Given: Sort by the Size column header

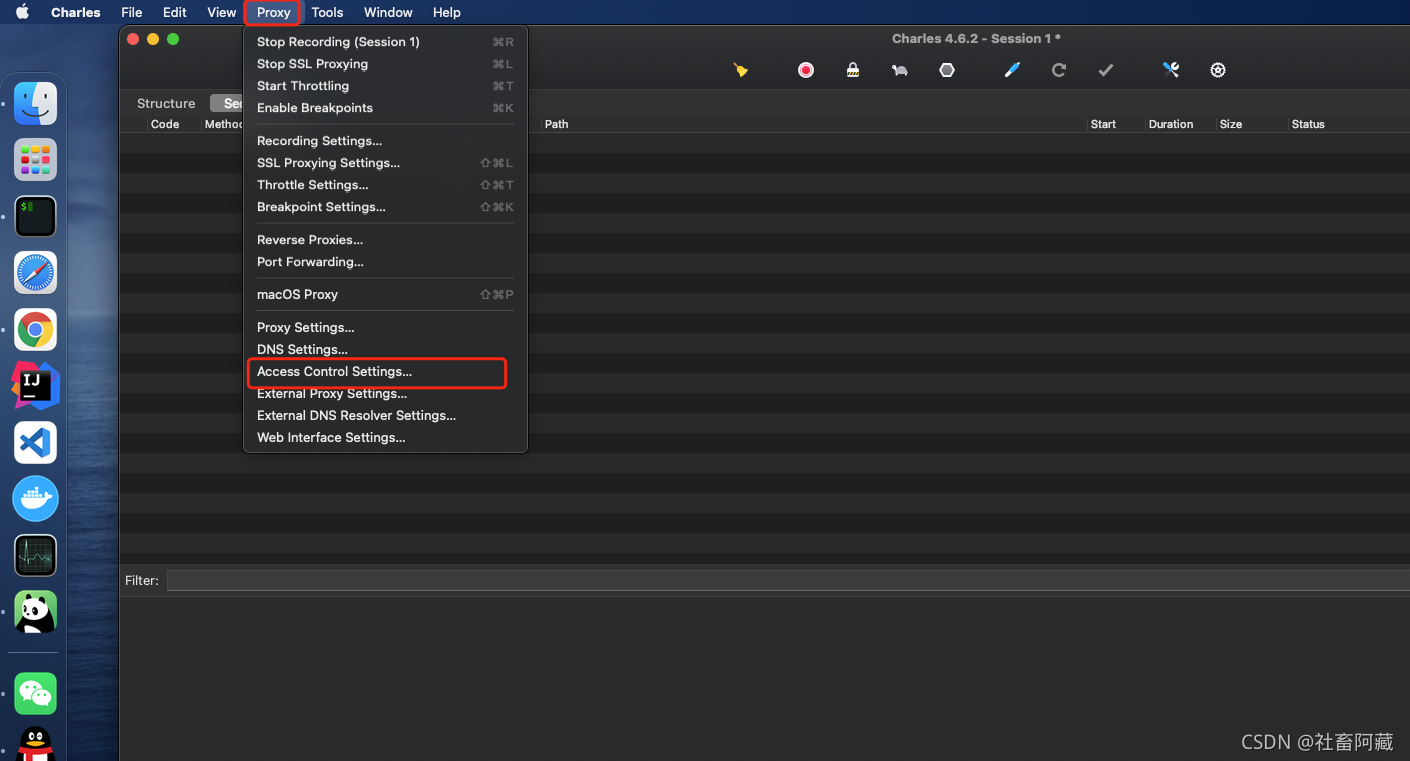Looking at the screenshot, I should pyautogui.click(x=1231, y=124).
